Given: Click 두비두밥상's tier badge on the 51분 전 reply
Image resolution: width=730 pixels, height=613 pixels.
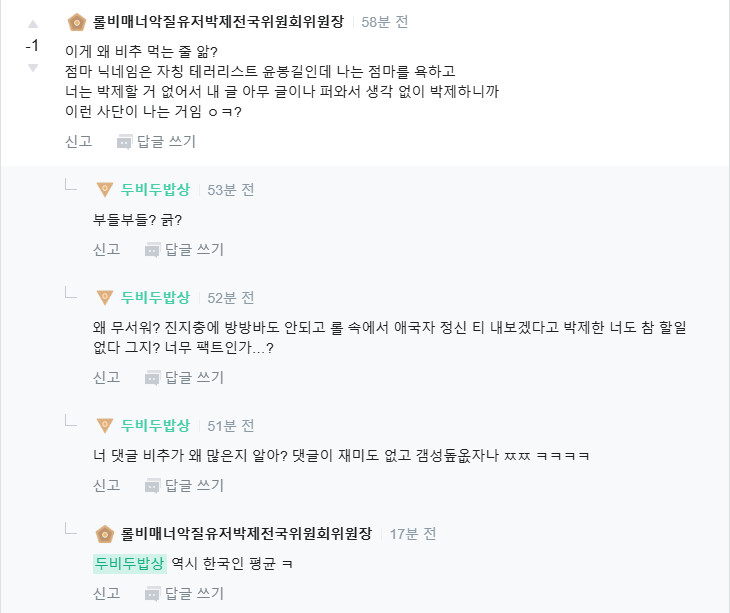Looking at the screenshot, I should pyautogui.click(x=104, y=425).
